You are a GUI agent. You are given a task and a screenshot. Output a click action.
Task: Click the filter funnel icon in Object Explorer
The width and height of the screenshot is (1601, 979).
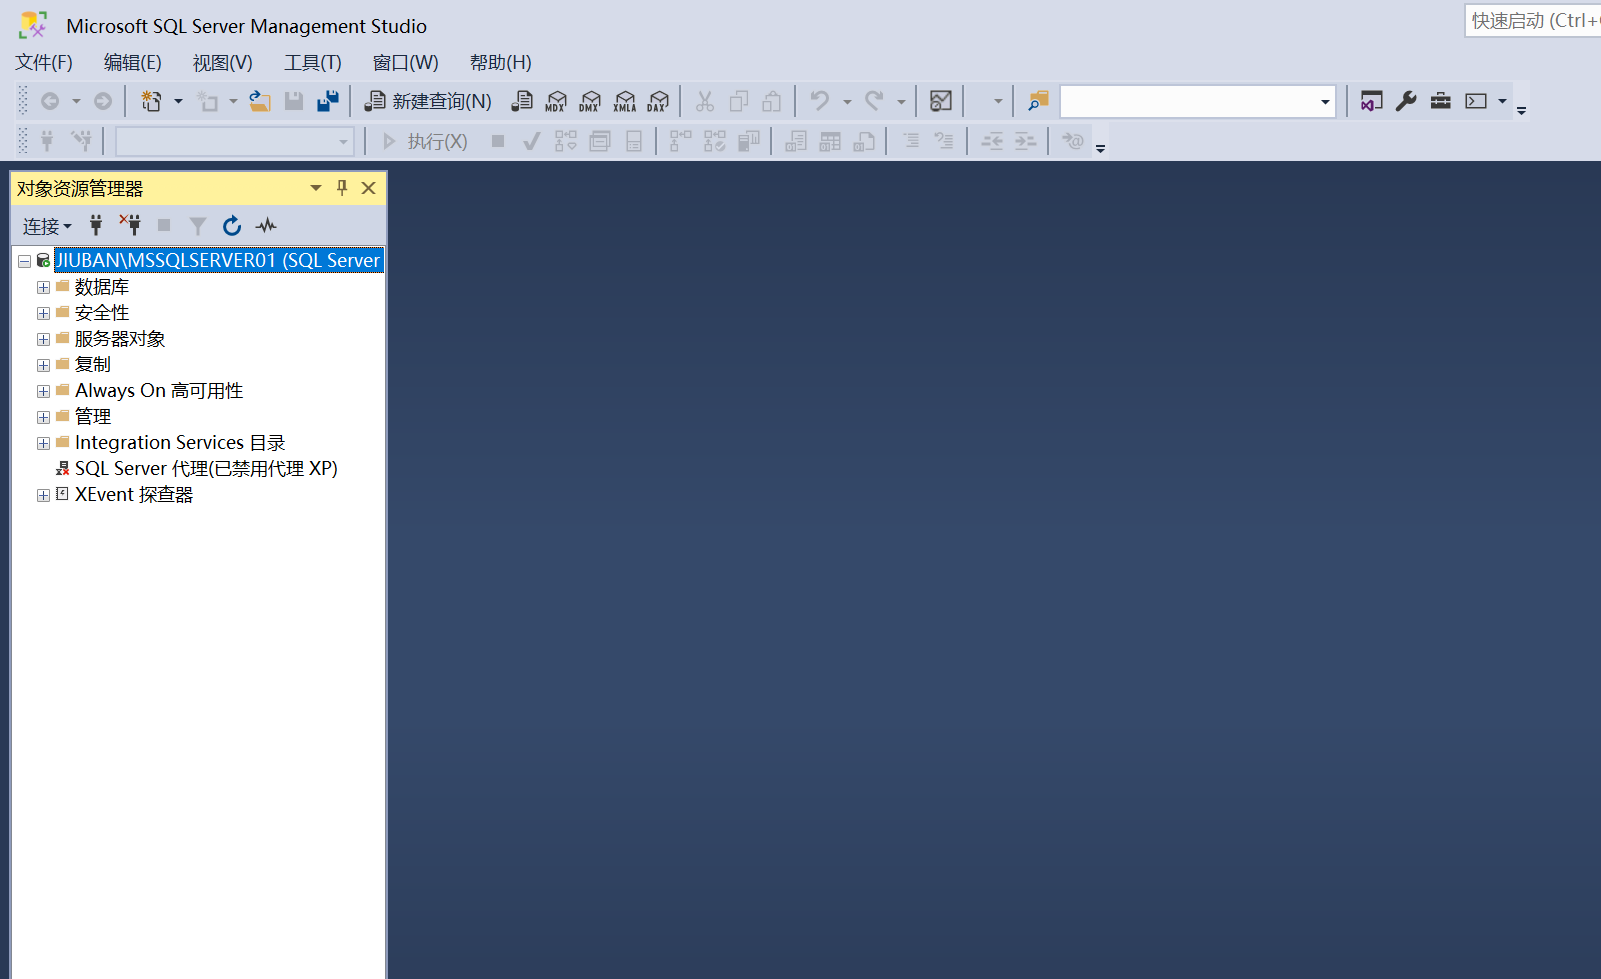point(198,226)
